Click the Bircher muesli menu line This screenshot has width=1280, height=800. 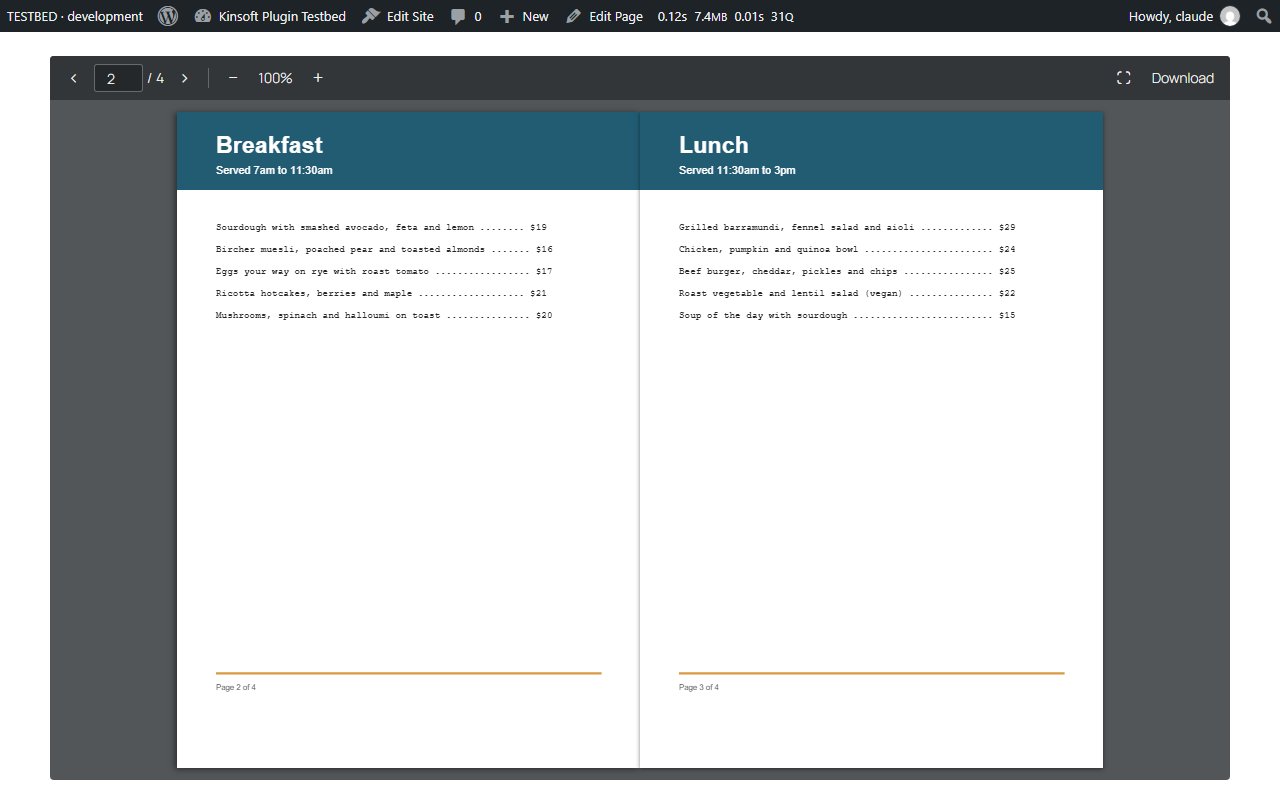(384, 250)
